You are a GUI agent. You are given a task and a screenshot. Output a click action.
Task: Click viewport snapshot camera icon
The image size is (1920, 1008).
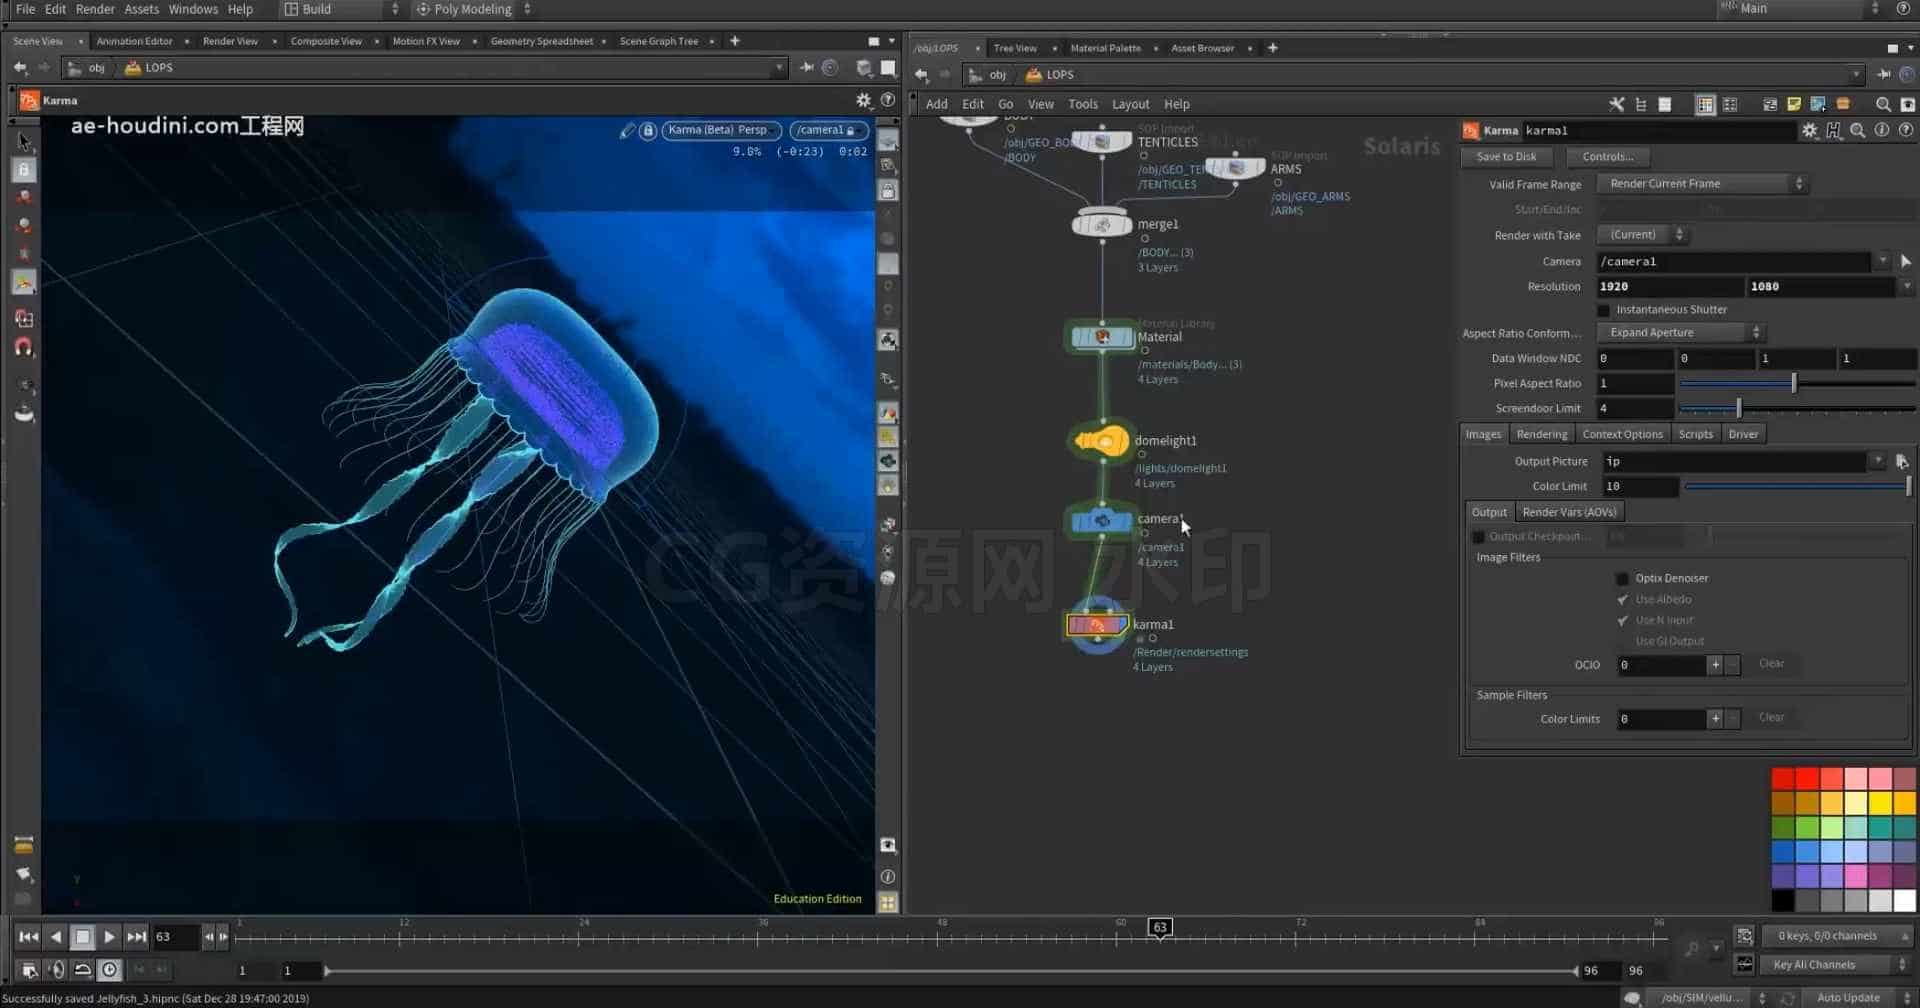887,846
